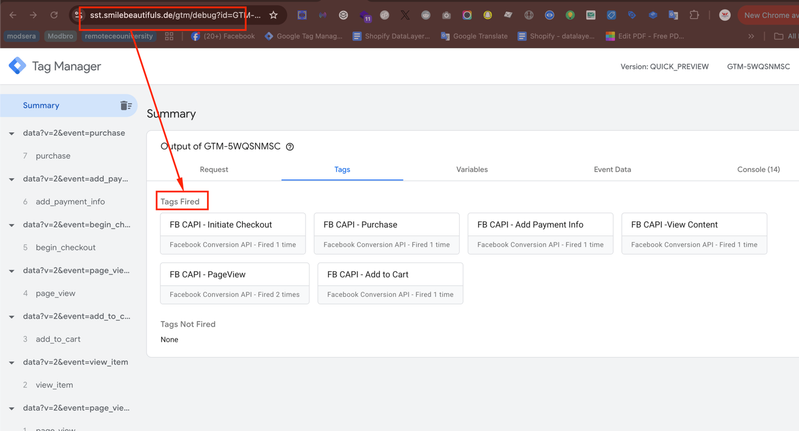
Task: Switch to the Request tab
Action: pos(214,170)
